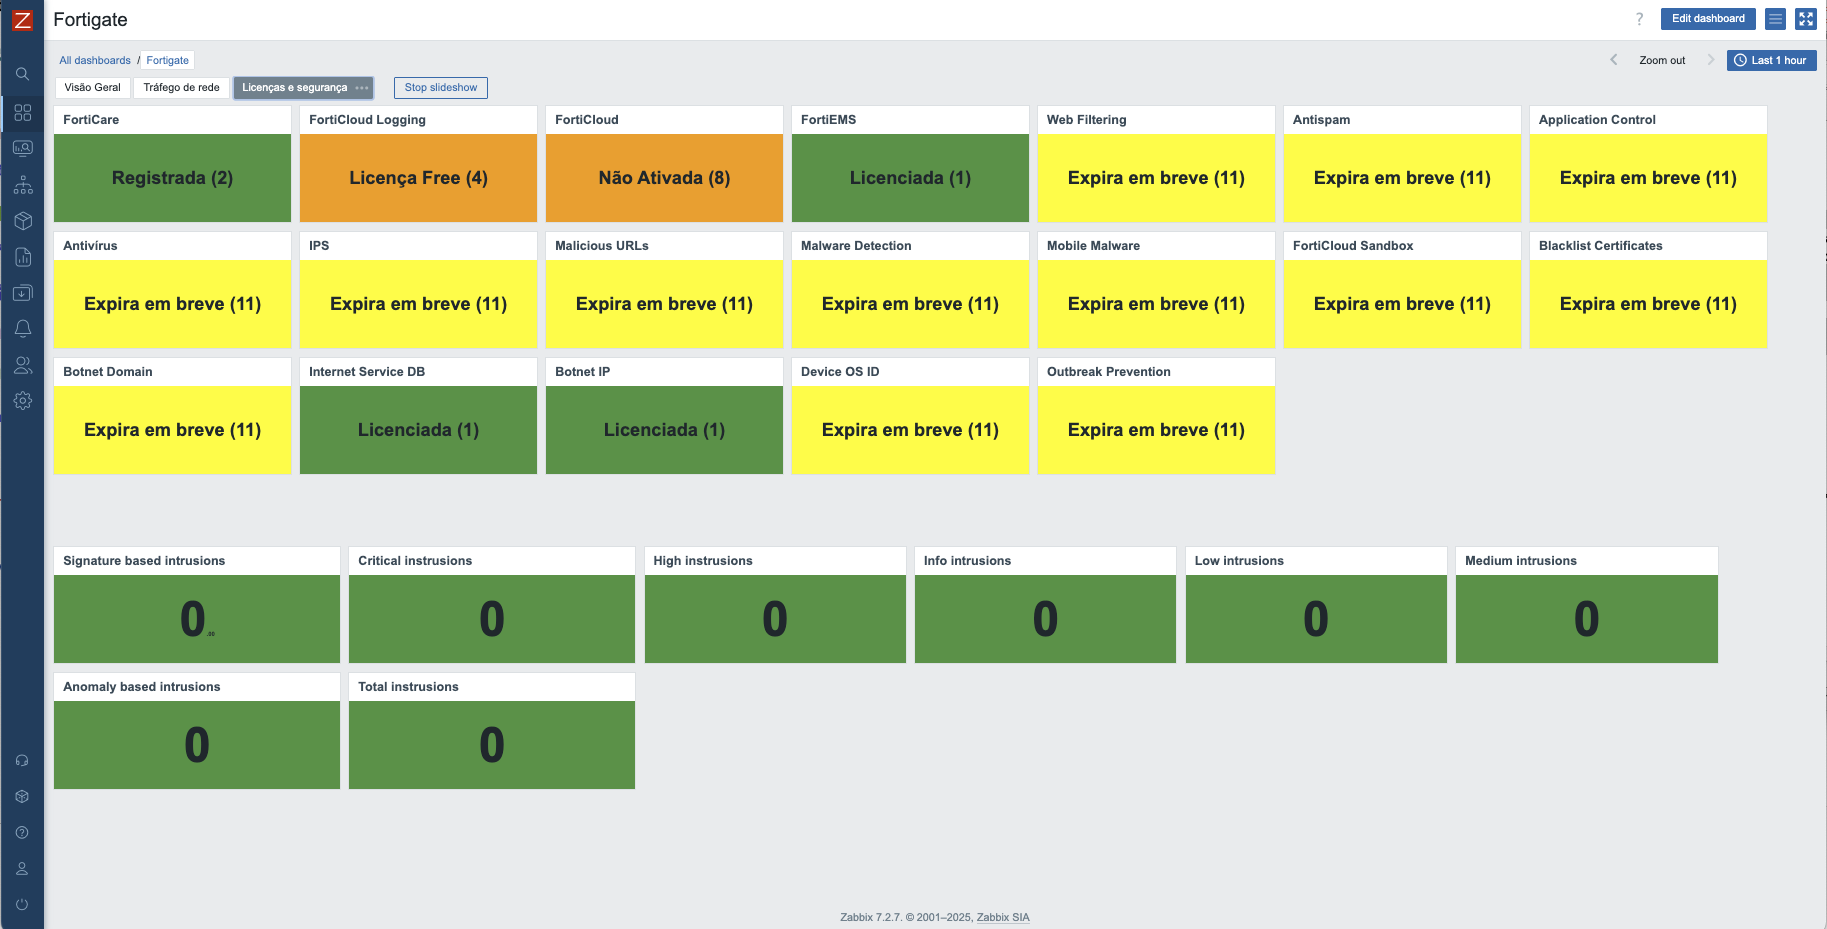The image size is (1827, 929).
Task: Click the Data collection sidebar icon
Action: coord(22,293)
